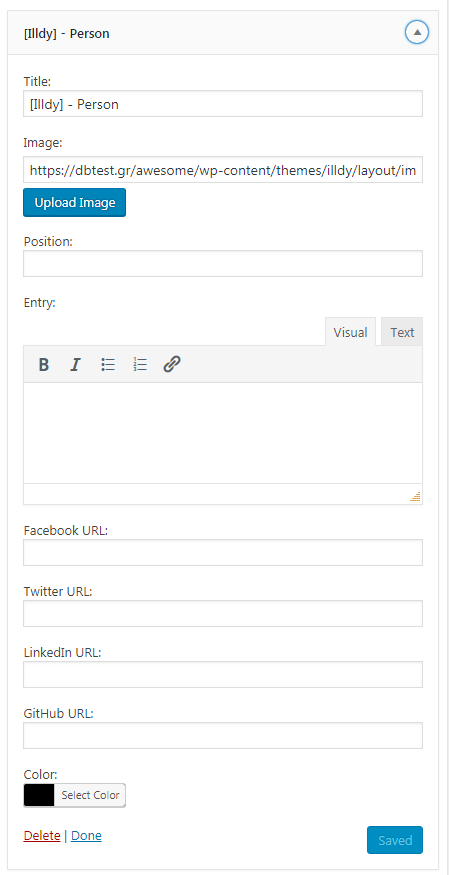Apply Bold formatting in the Entry editor
The height and width of the screenshot is (875, 449).
[44, 365]
